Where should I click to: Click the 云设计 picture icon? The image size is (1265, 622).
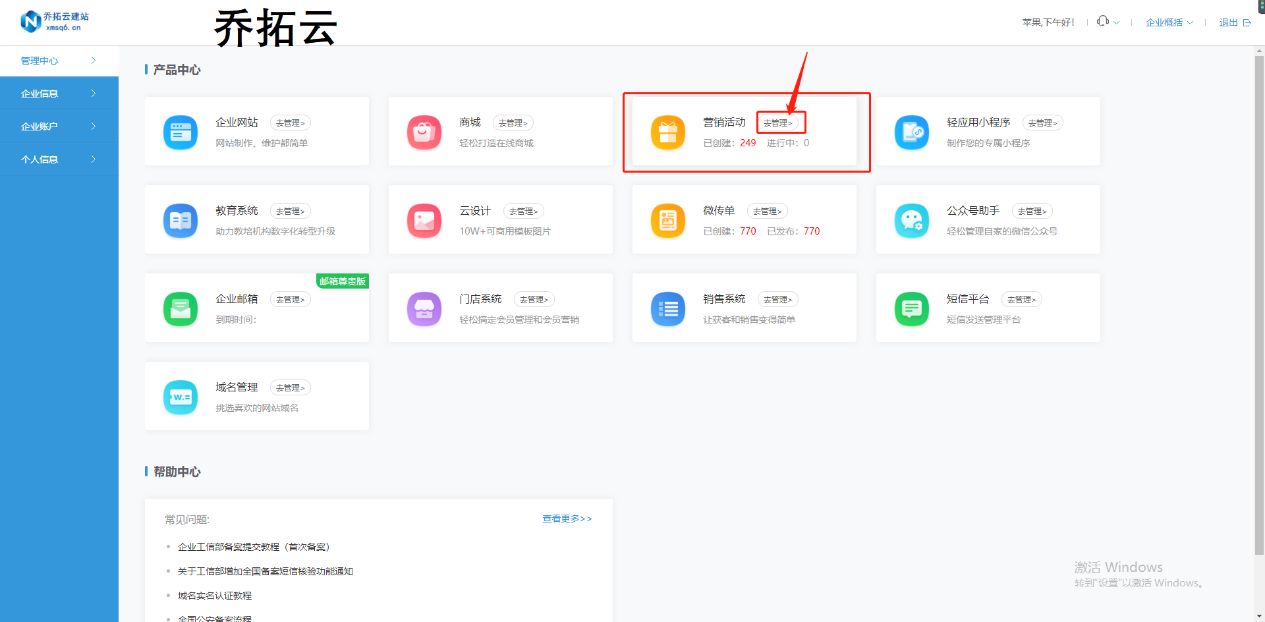click(x=424, y=220)
